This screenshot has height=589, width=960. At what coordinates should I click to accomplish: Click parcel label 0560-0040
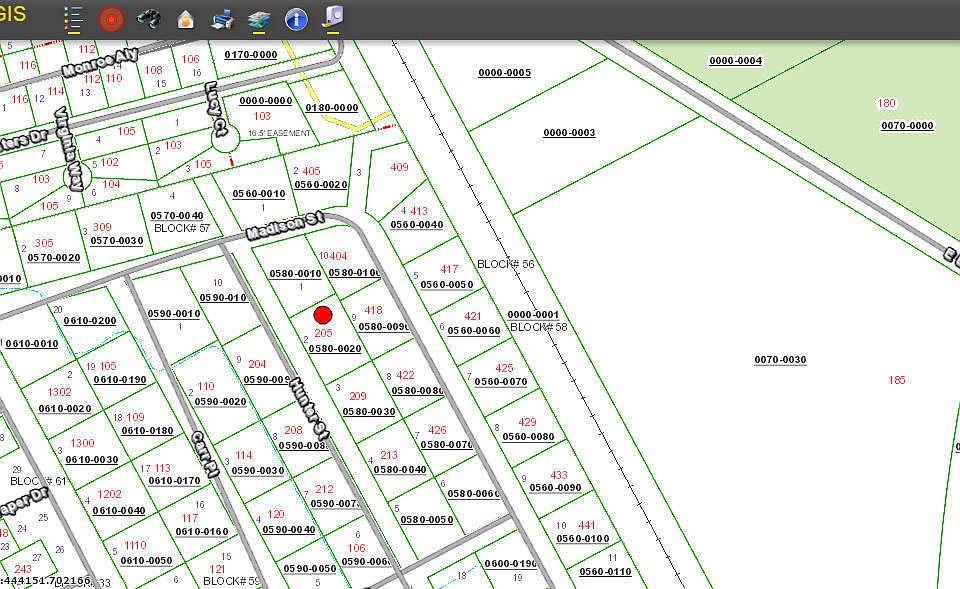pos(417,225)
